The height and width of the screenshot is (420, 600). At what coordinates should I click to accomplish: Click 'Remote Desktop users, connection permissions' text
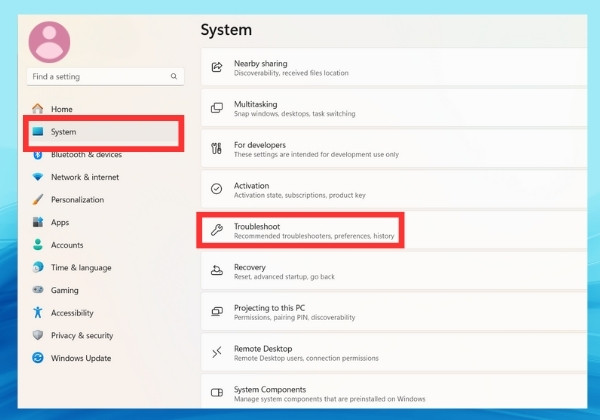306,358
